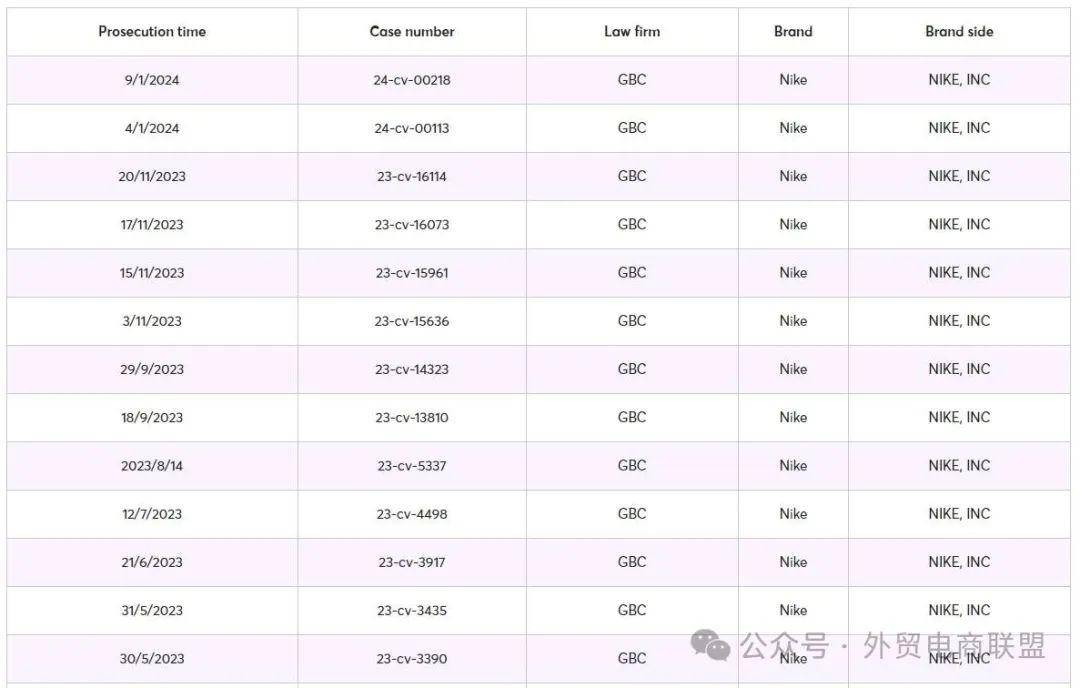The image size is (1080, 688).
Task: Select case number 24-cv-00218
Action: click(412, 80)
